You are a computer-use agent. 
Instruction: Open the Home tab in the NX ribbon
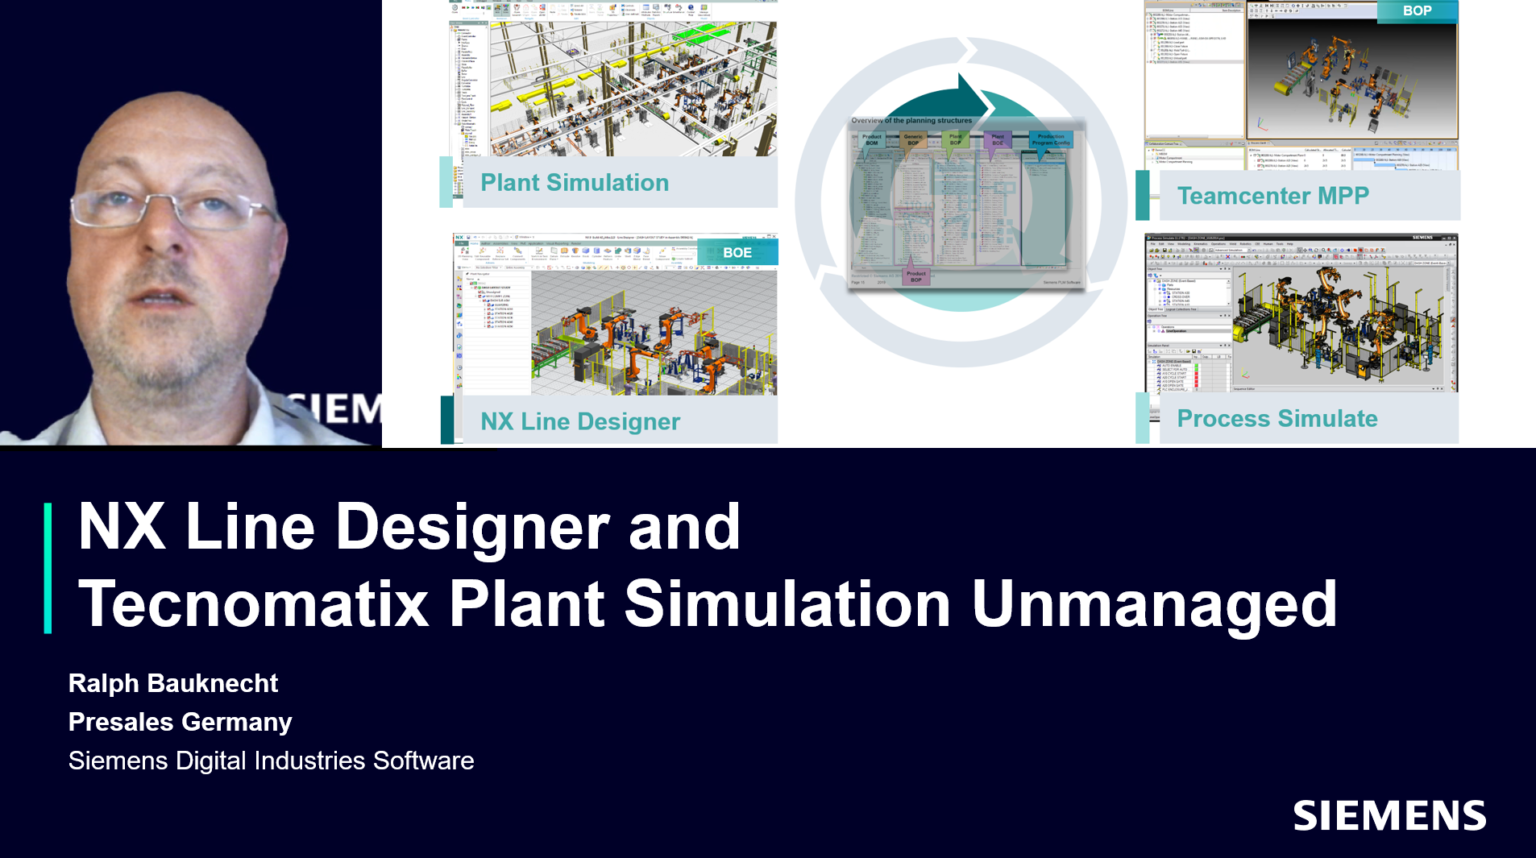(475, 244)
